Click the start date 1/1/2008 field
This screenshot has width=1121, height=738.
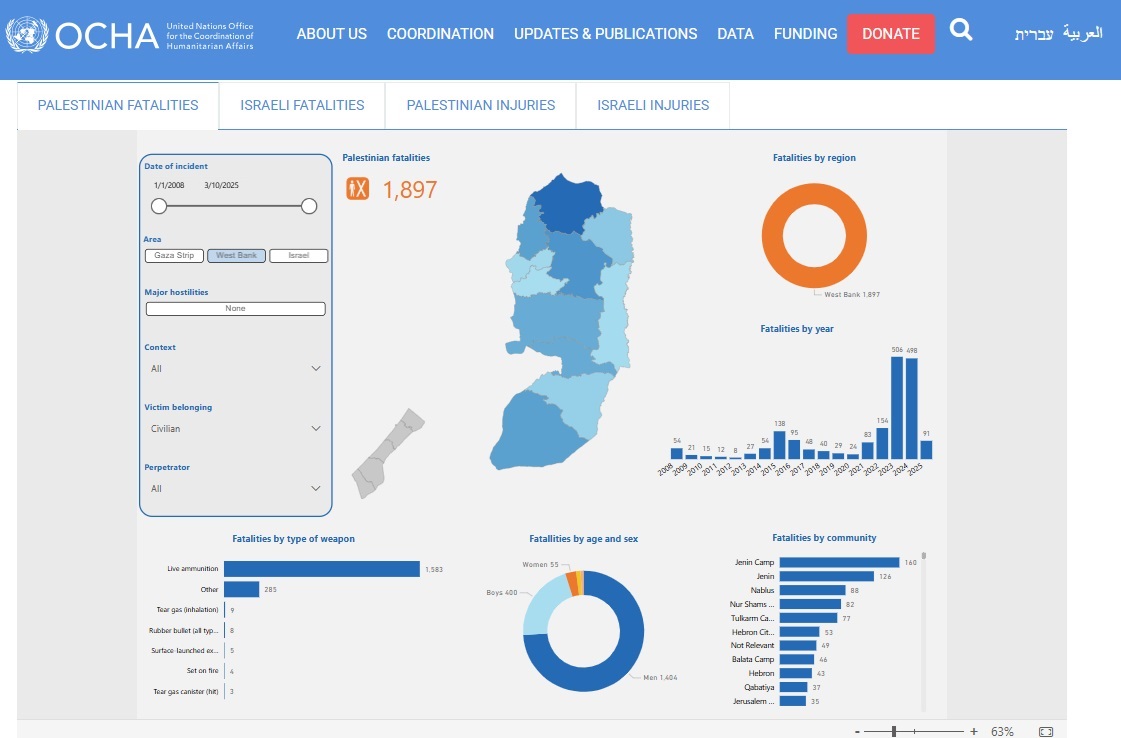click(169, 185)
